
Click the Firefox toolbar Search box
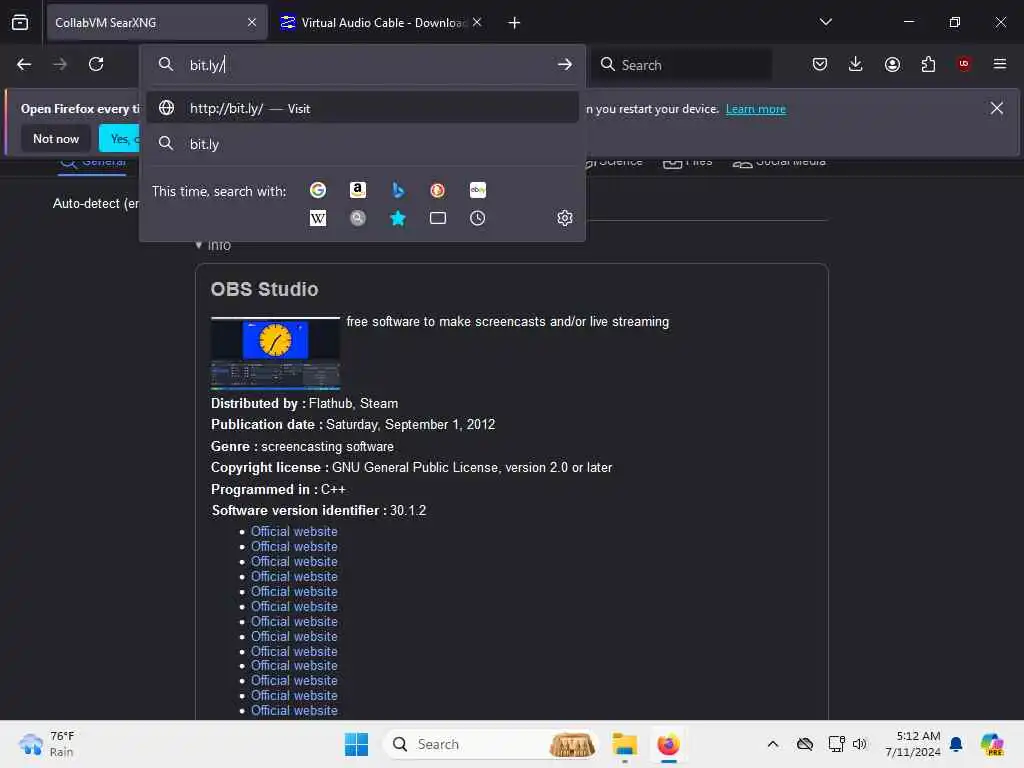pyautogui.click(x=681, y=65)
